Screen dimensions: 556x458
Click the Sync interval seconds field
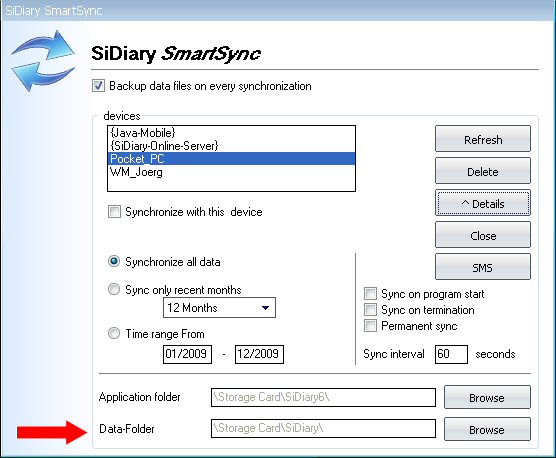point(451,354)
